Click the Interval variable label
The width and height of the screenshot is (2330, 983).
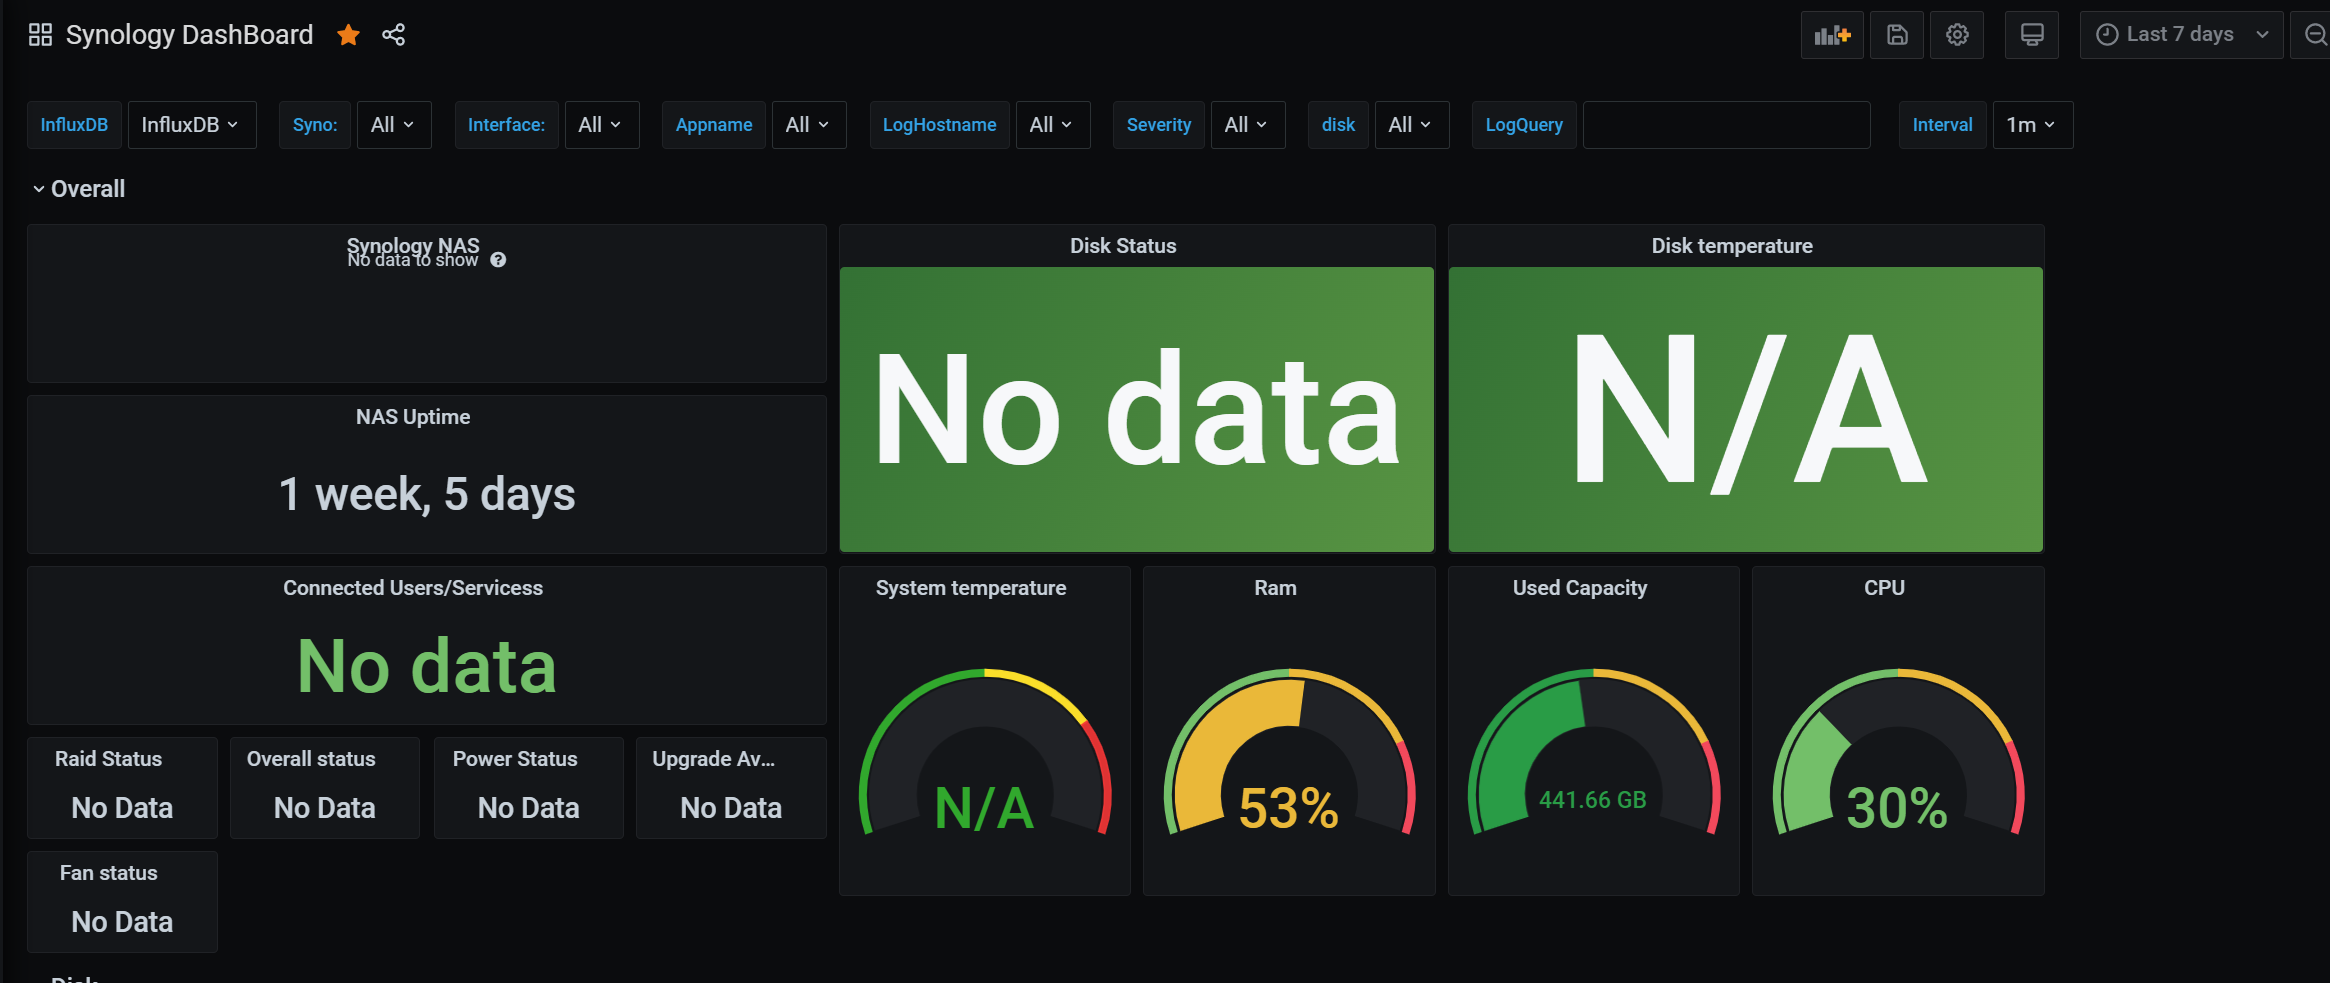pos(1943,125)
